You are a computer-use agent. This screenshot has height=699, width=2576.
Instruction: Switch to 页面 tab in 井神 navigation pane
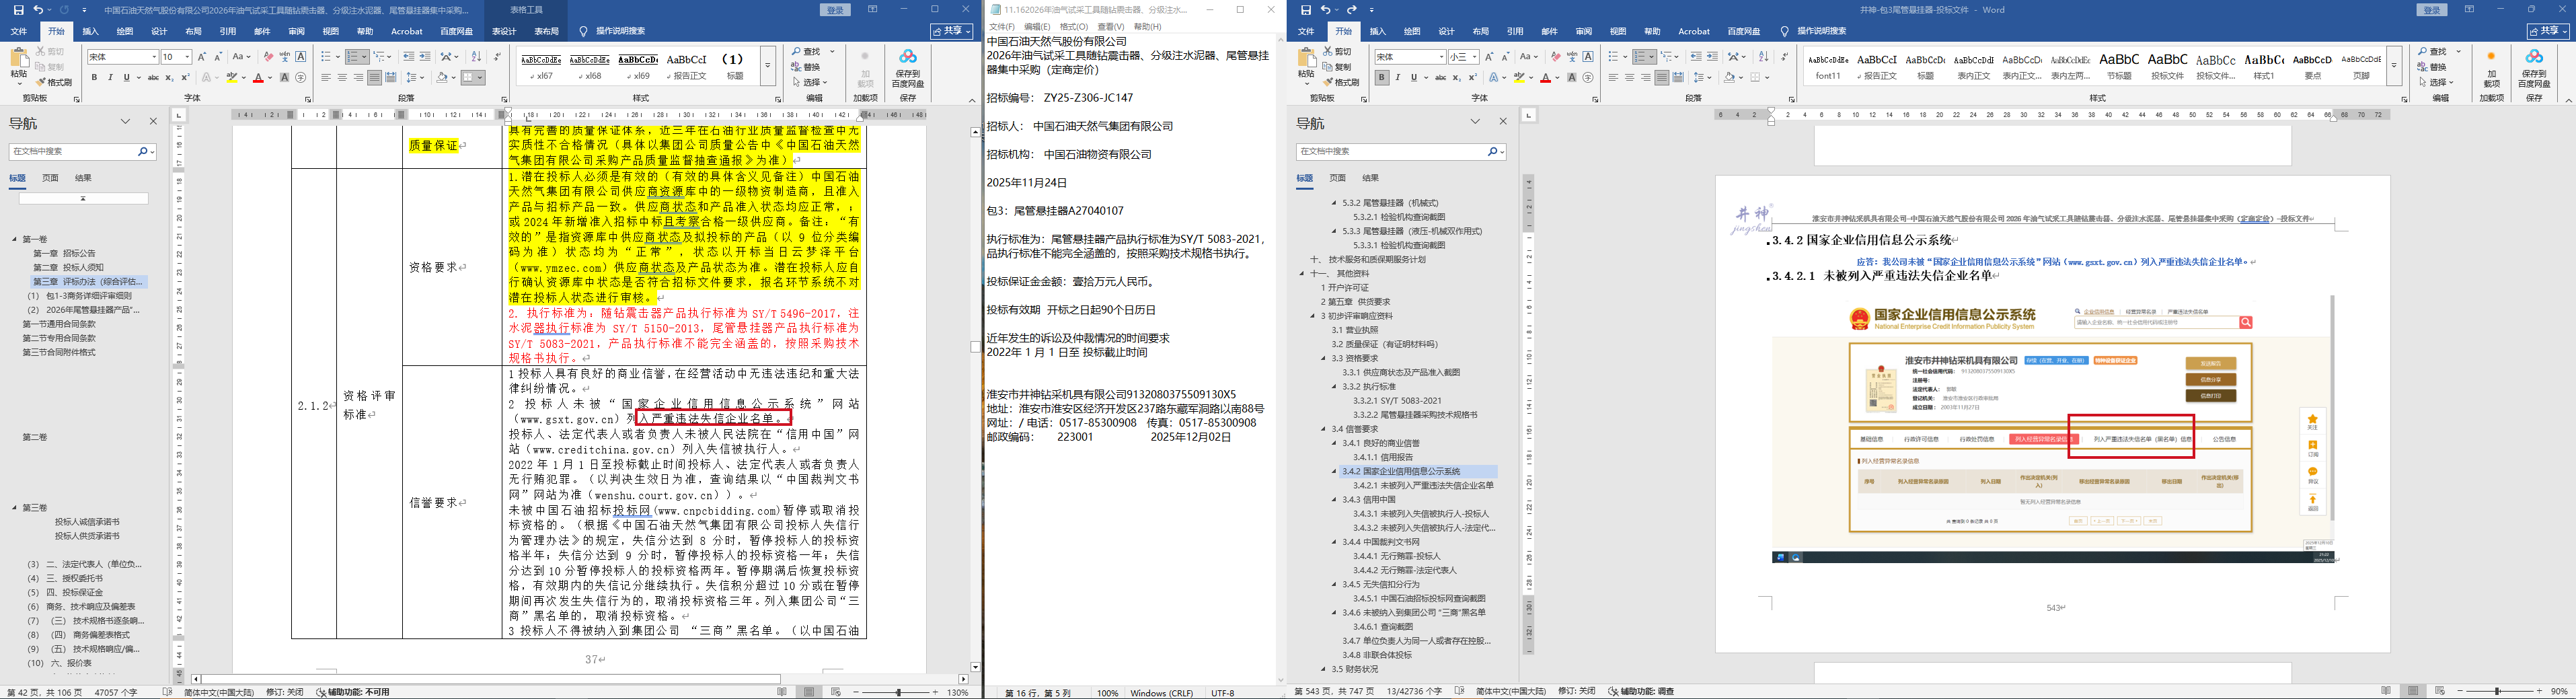coord(1338,178)
